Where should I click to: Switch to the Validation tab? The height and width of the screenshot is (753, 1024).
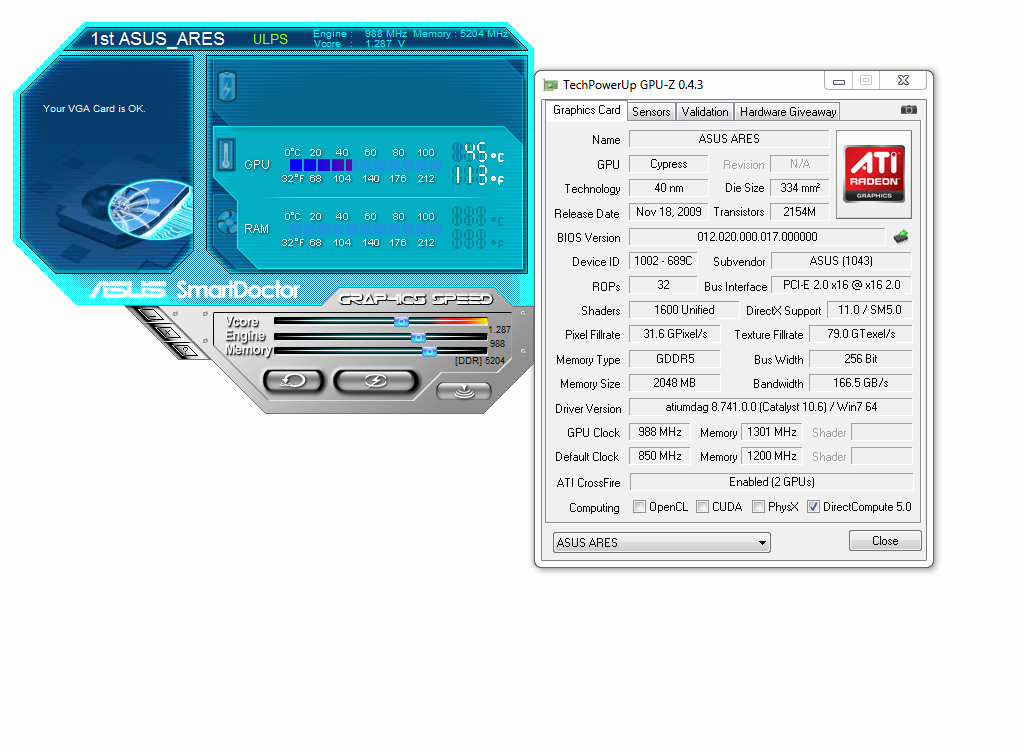(x=704, y=112)
